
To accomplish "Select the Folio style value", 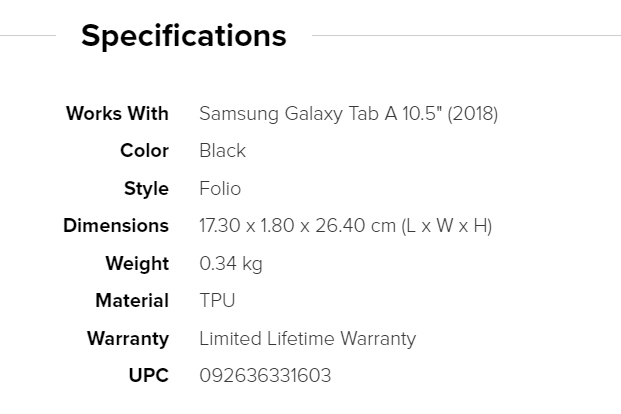I will [x=220, y=189].
